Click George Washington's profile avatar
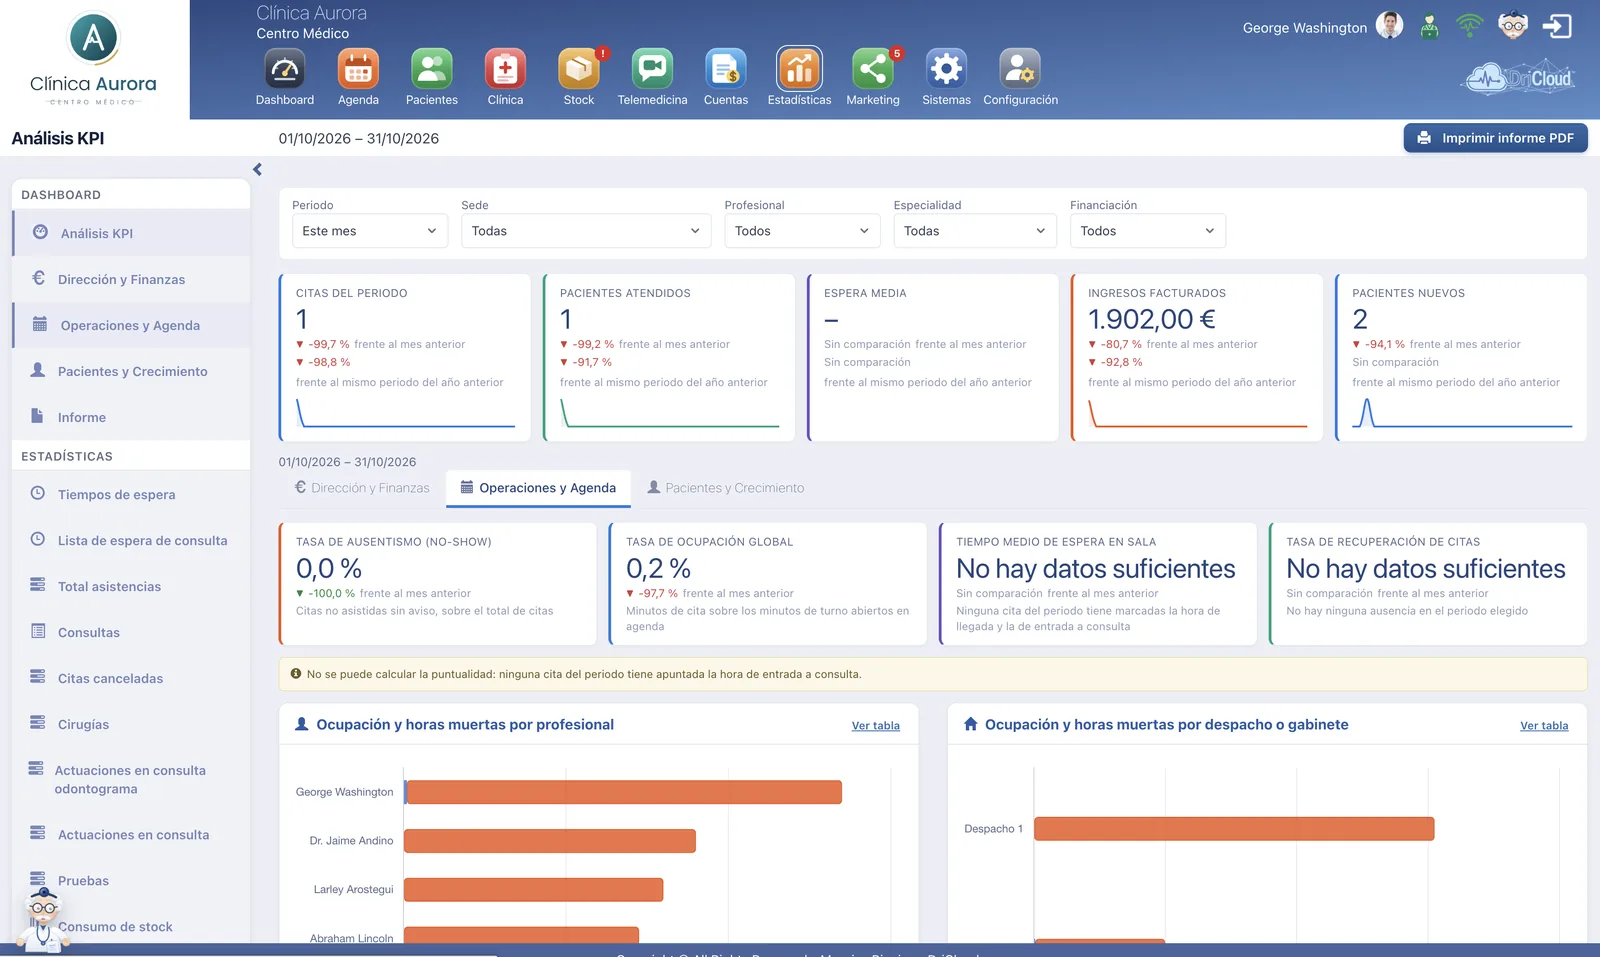Viewport: 1600px width, 957px height. point(1390,26)
